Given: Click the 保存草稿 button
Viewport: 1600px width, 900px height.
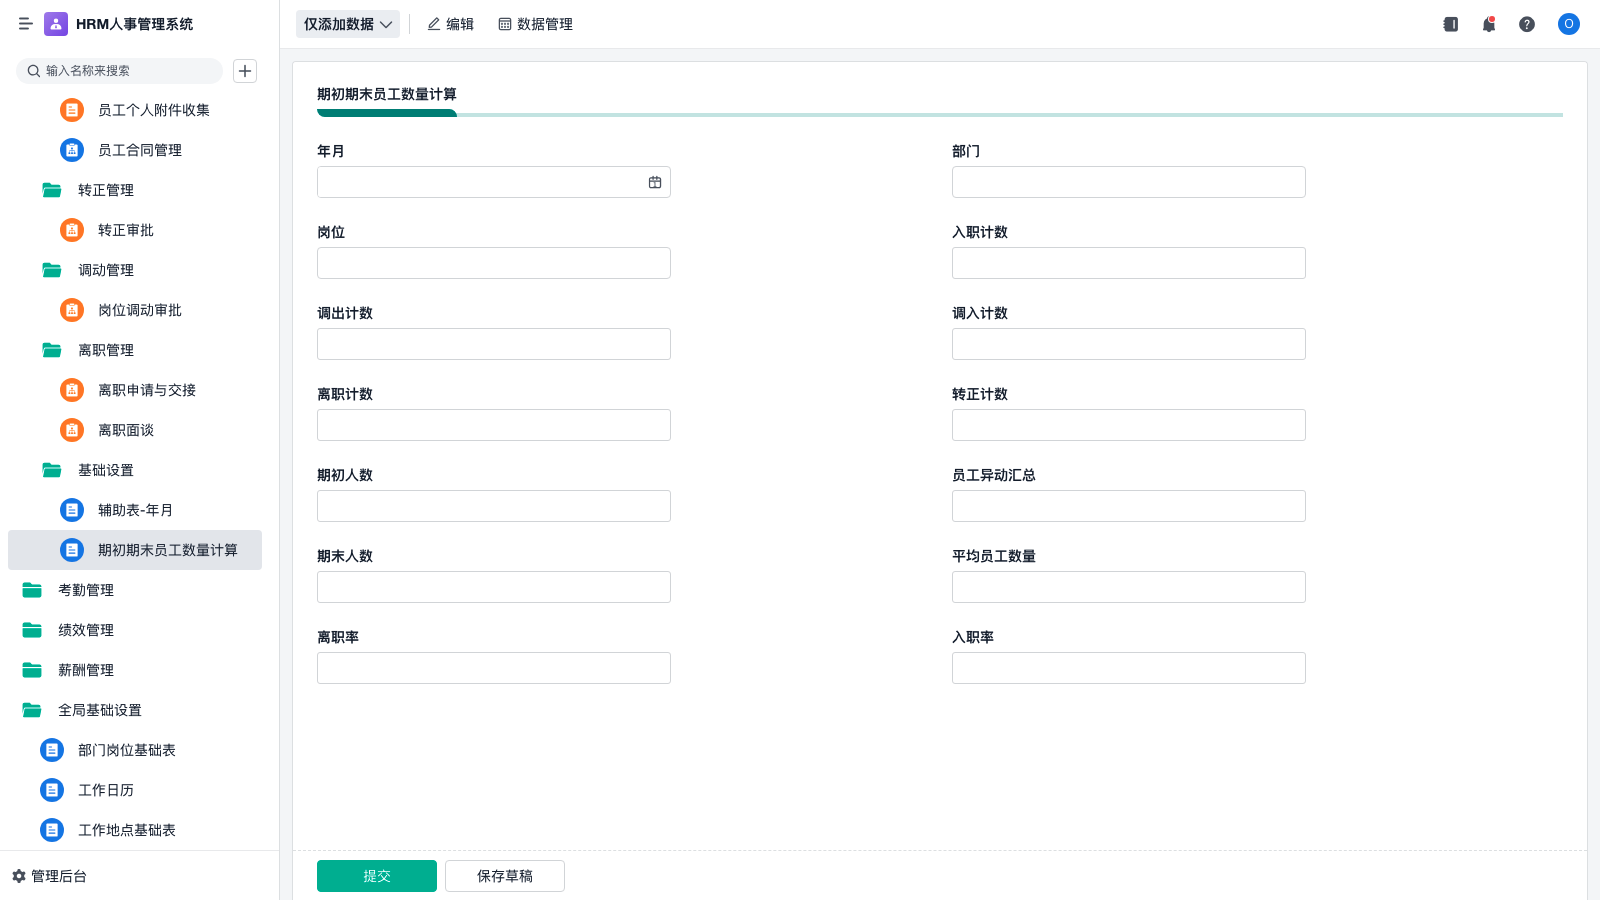Looking at the screenshot, I should 505,876.
